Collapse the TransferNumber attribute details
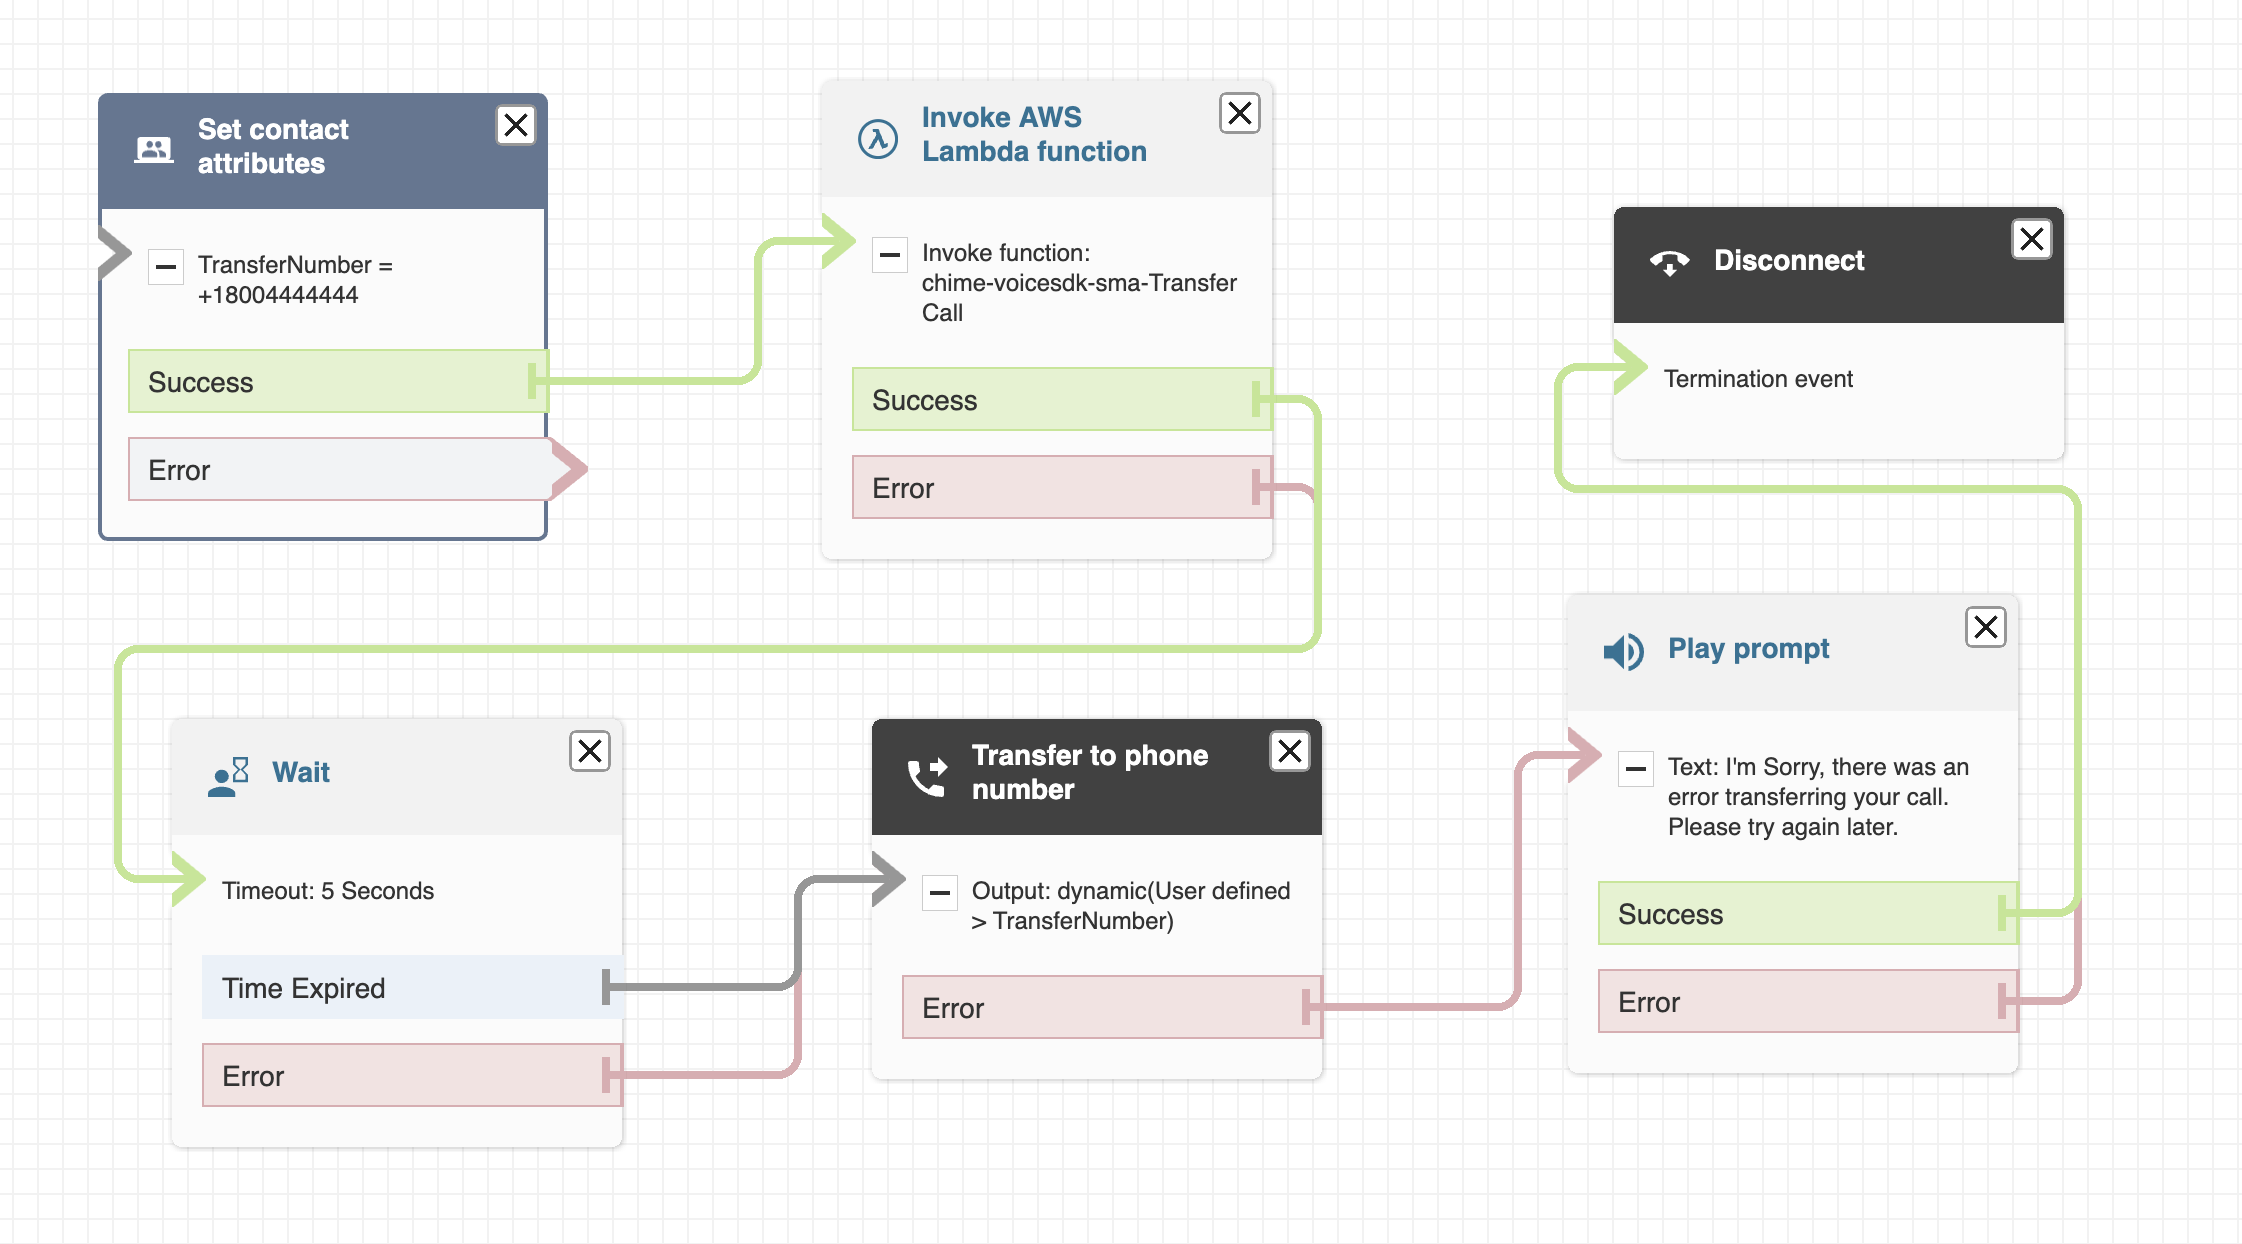 166,266
